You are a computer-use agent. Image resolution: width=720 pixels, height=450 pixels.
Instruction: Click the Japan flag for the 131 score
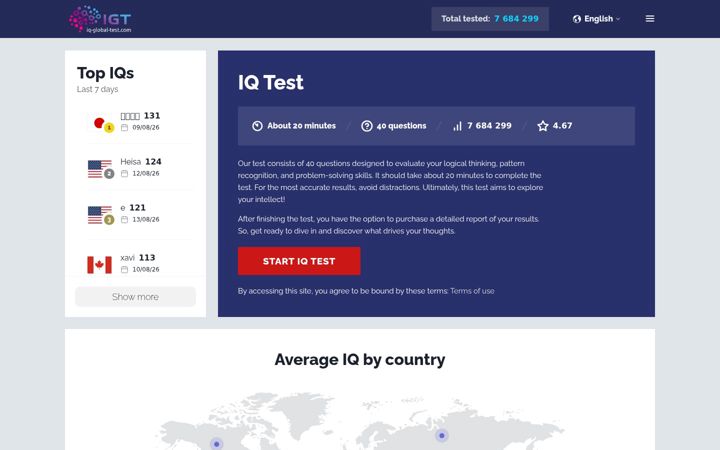(99, 123)
